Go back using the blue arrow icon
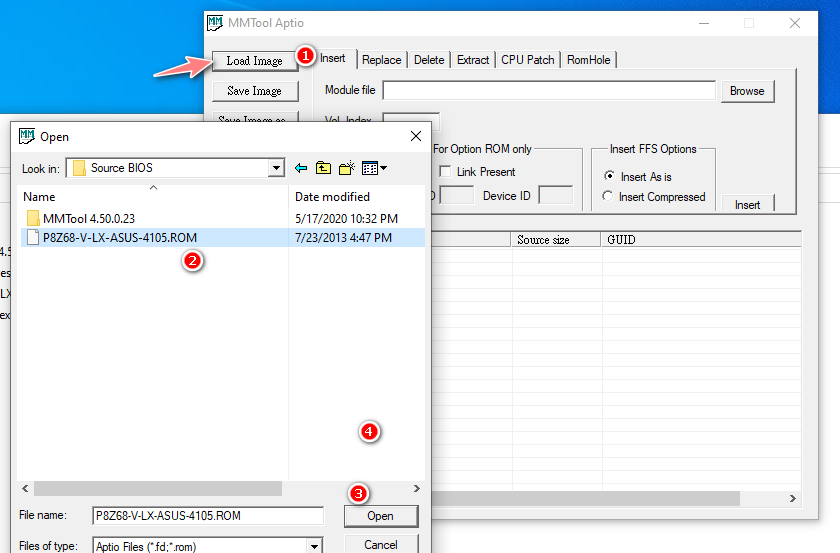The image size is (840, 553). (301, 168)
